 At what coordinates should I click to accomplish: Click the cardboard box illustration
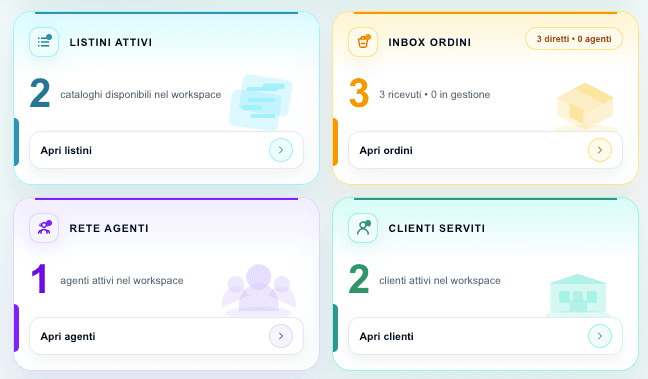click(585, 106)
